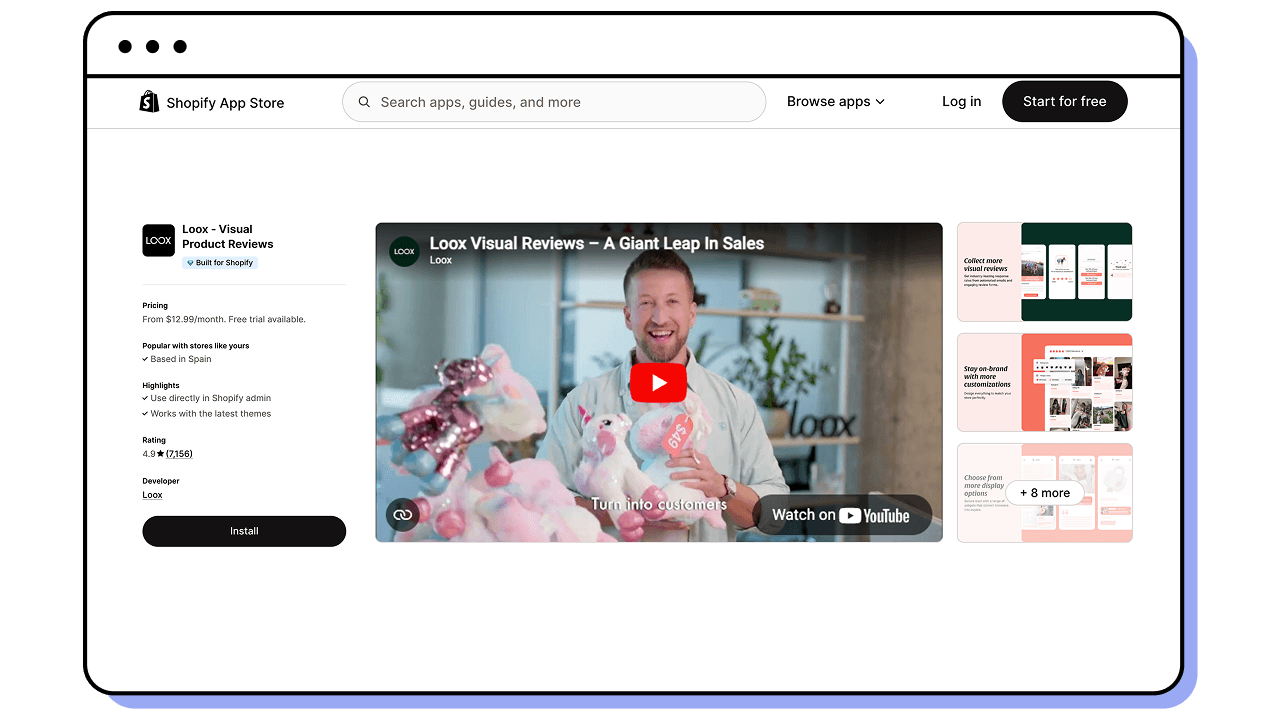Click the Shopify bag logo
Image resolution: width=1280 pixels, height=720 pixels.
coord(148,101)
